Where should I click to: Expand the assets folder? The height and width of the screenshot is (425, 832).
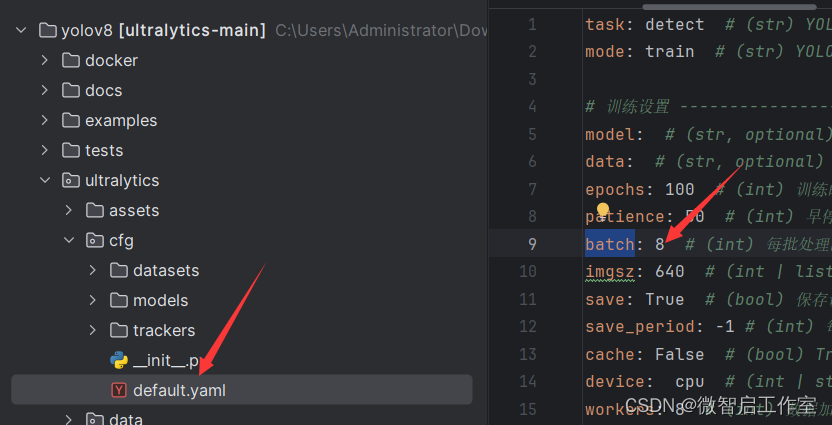pyautogui.click(x=69, y=210)
